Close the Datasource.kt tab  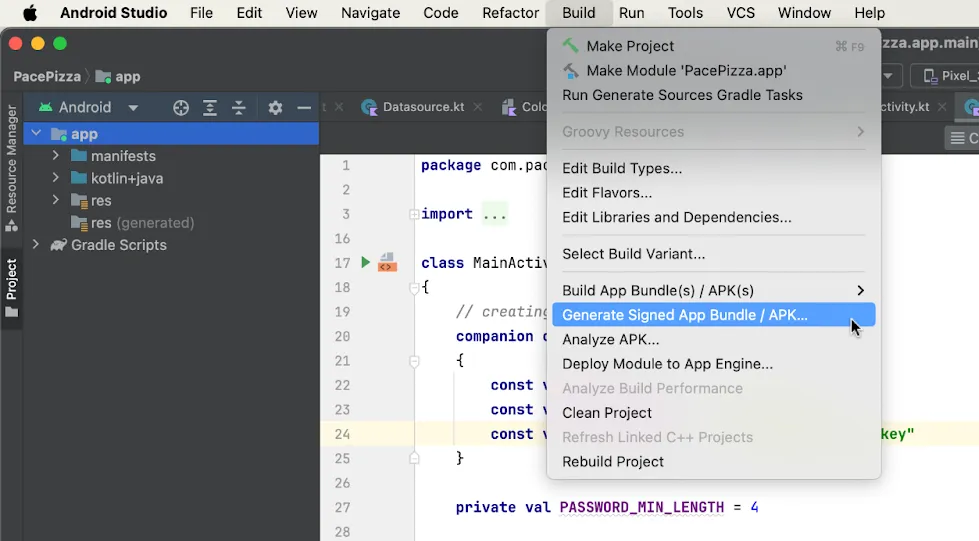tap(478, 107)
